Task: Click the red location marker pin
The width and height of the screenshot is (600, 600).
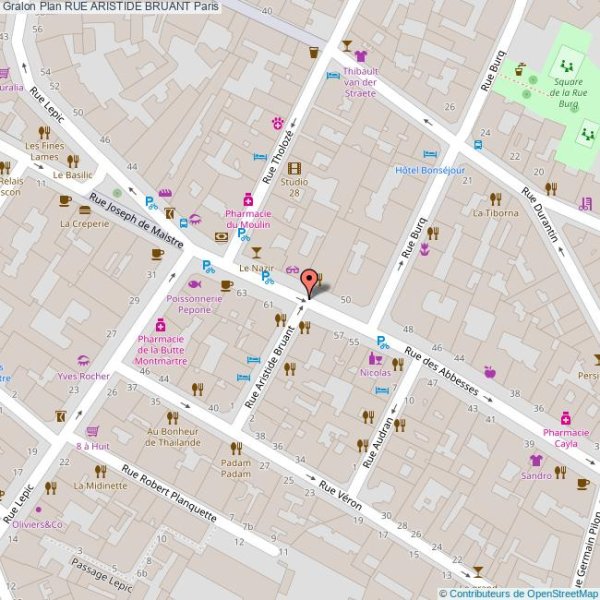Action: [x=311, y=282]
